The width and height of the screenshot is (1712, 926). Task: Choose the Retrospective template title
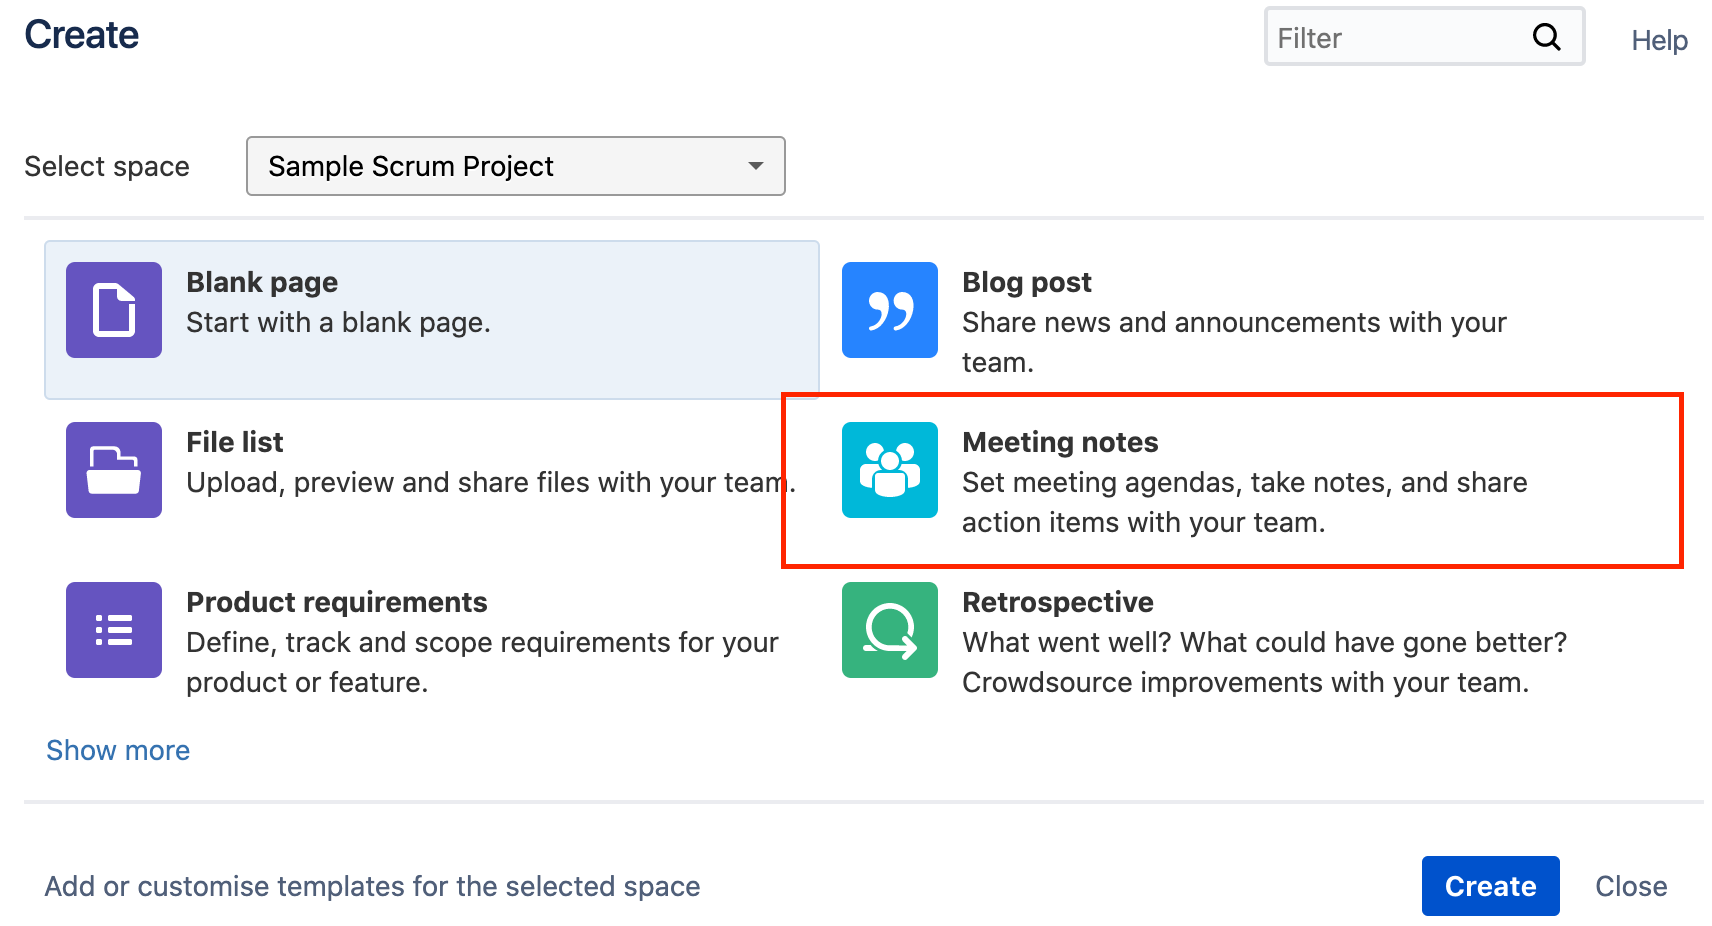coord(1057,602)
